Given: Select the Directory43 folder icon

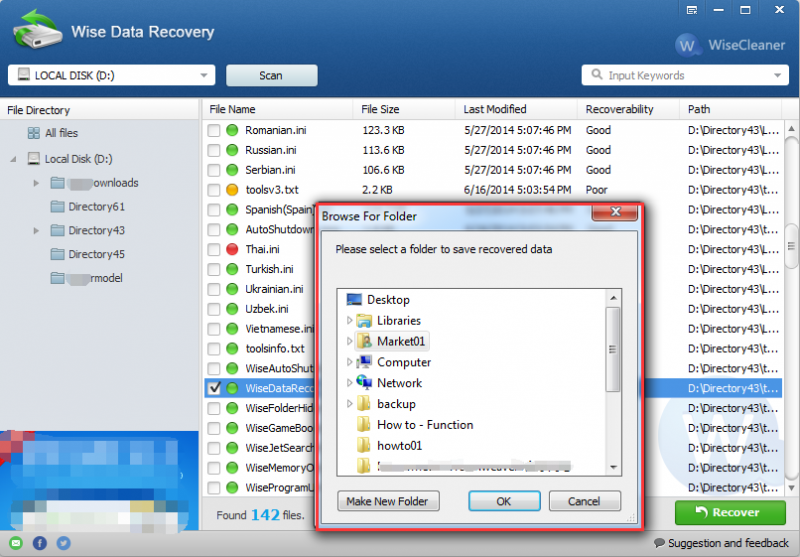Looking at the screenshot, I should [x=58, y=231].
